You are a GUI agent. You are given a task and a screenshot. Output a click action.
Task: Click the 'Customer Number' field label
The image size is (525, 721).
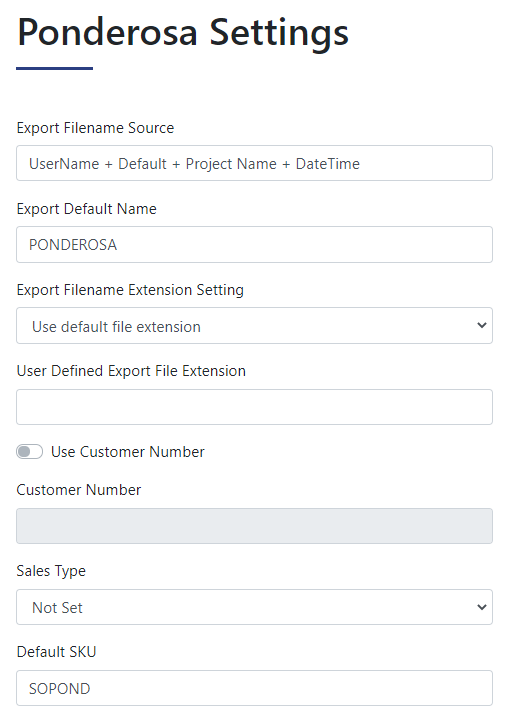[x=79, y=490]
